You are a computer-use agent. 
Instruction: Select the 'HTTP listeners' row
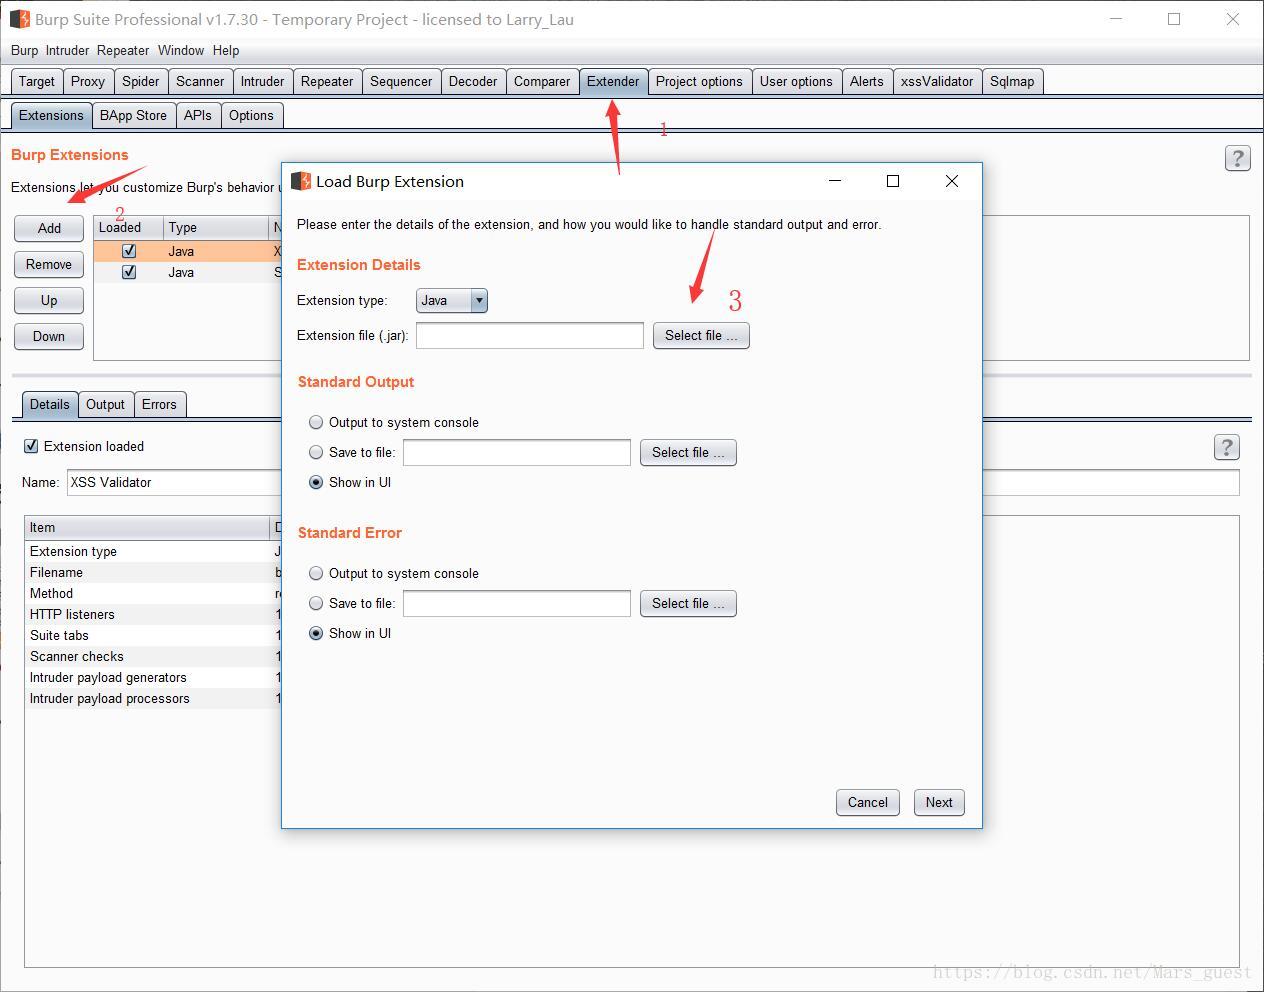coord(153,614)
